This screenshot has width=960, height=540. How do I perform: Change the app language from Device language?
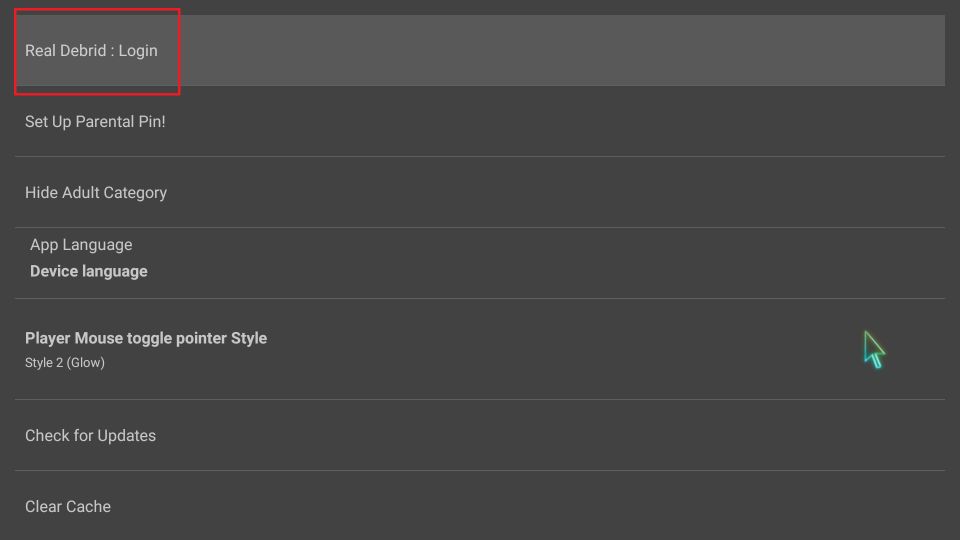click(480, 263)
